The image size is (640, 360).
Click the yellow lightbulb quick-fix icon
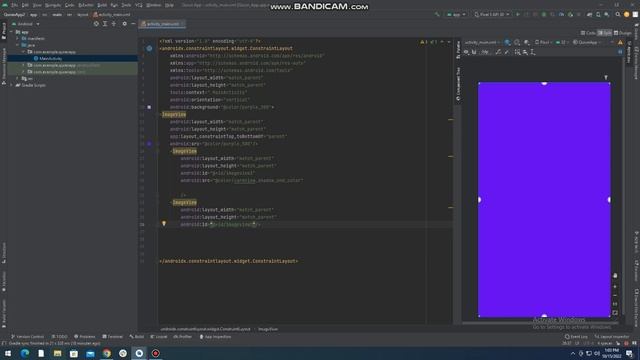pos(164,224)
